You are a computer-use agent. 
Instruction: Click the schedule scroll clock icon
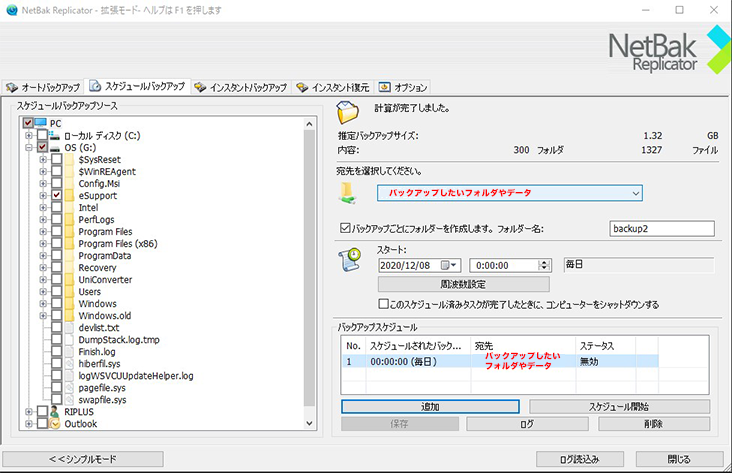(x=350, y=259)
